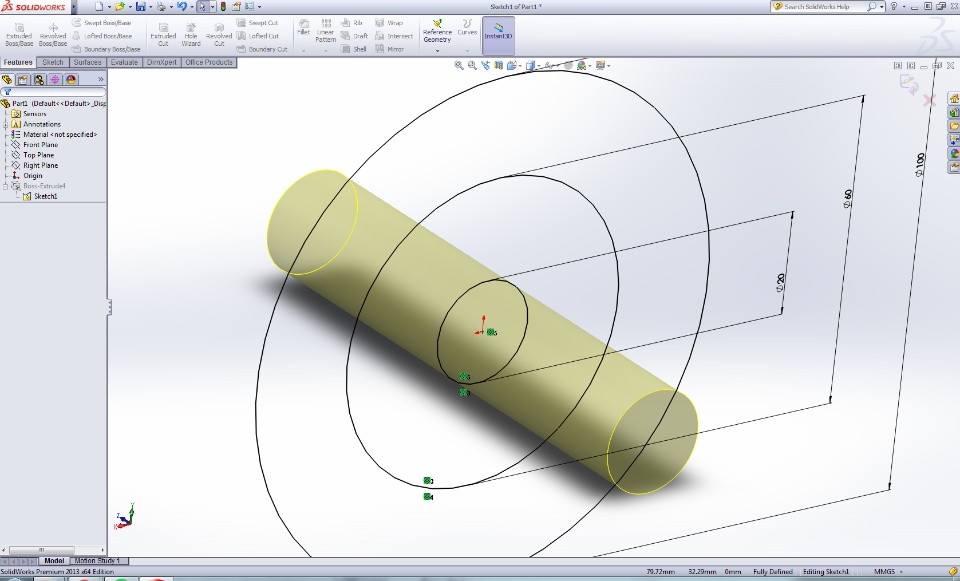The width and height of the screenshot is (960, 581).
Task: Expand the Annotations folder
Action: [6, 124]
